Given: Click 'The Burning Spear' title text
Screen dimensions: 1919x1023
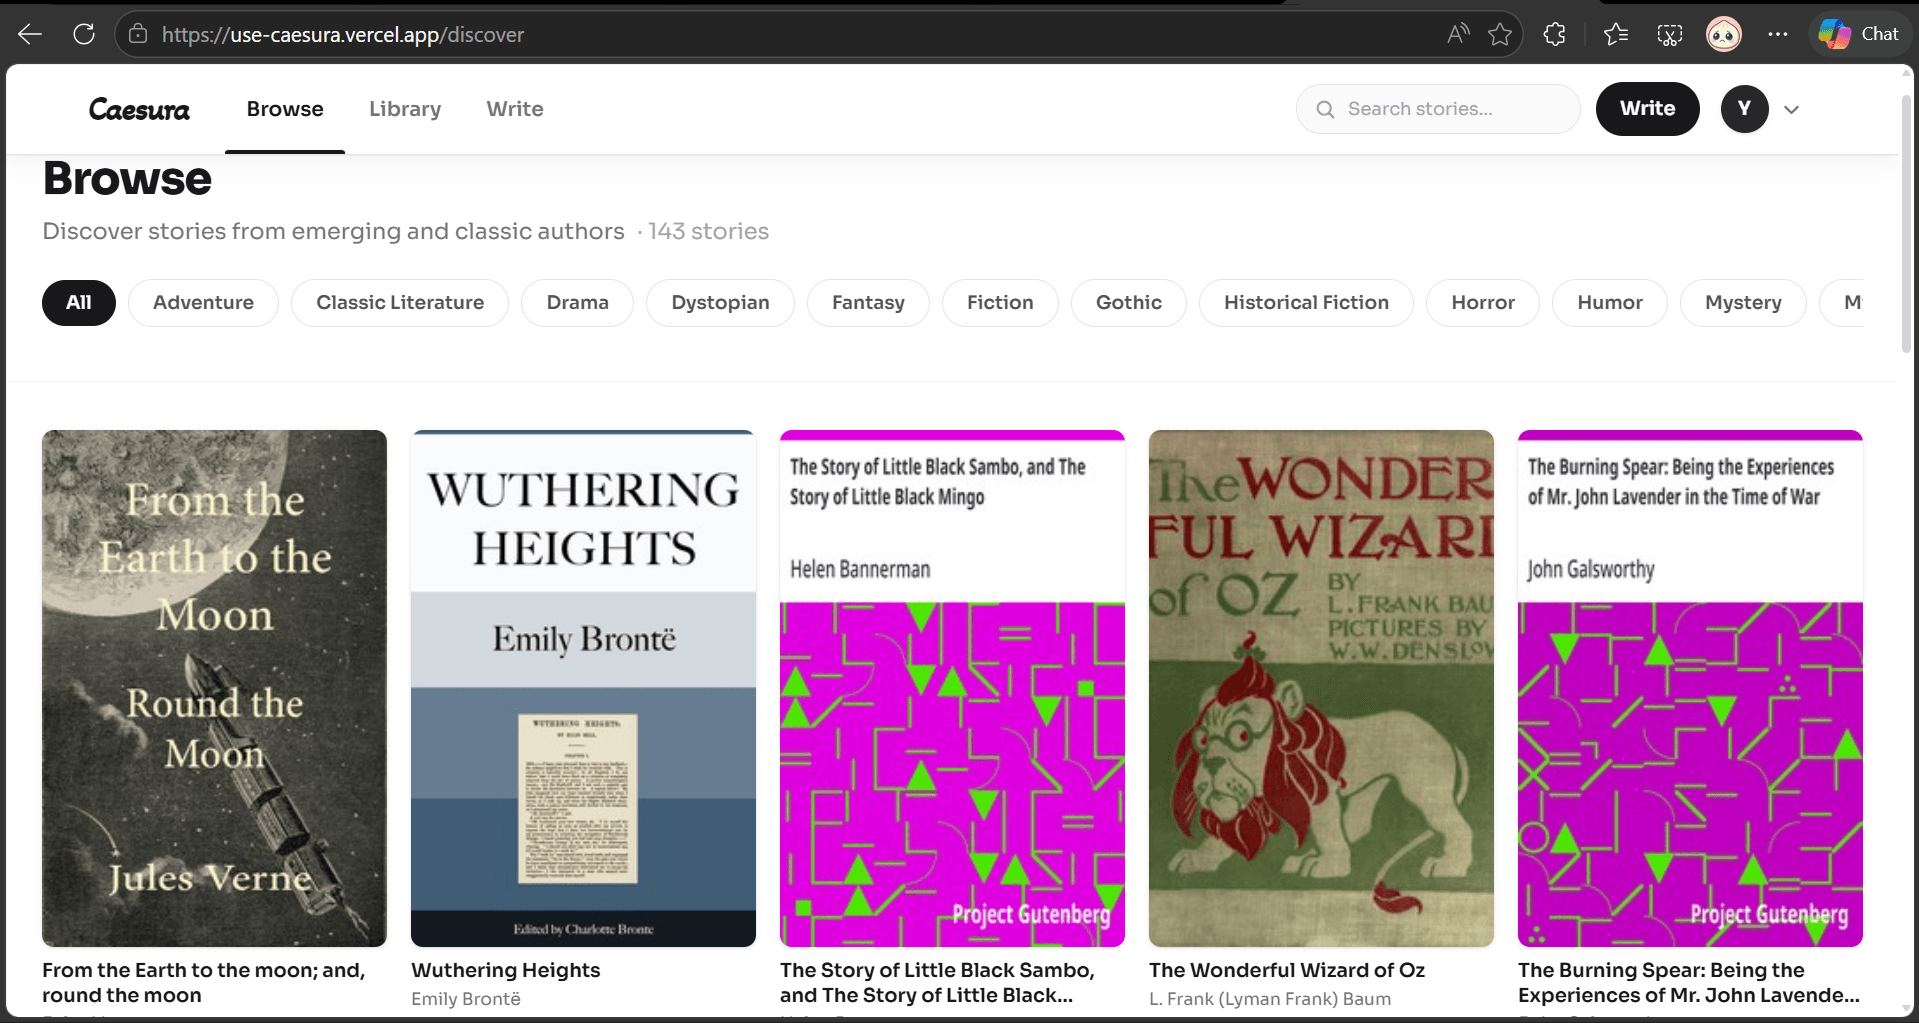Looking at the screenshot, I should (x=1689, y=982).
